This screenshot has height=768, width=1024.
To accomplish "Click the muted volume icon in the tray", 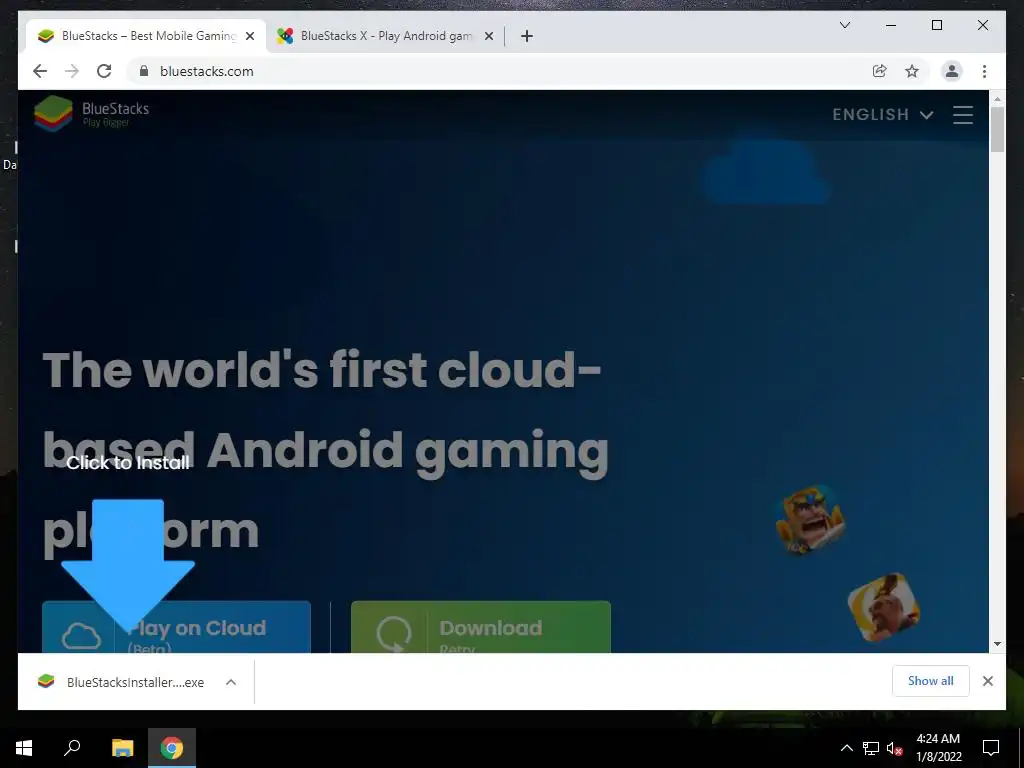I will click(x=894, y=748).
